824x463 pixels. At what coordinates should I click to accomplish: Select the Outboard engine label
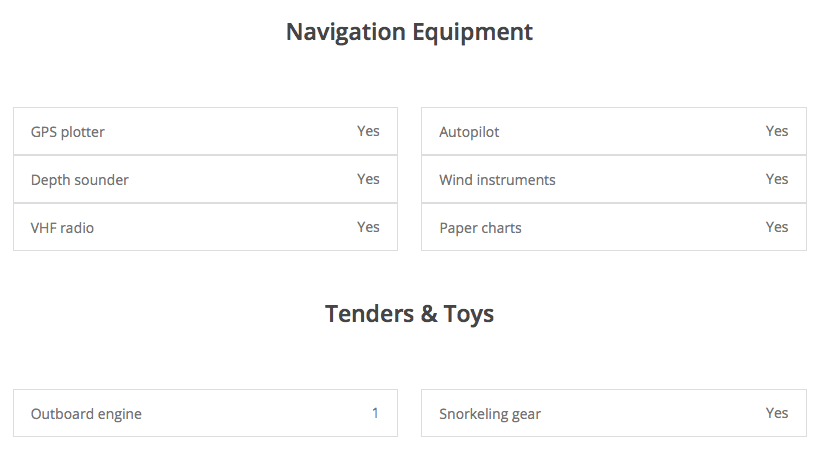(86, 414)
